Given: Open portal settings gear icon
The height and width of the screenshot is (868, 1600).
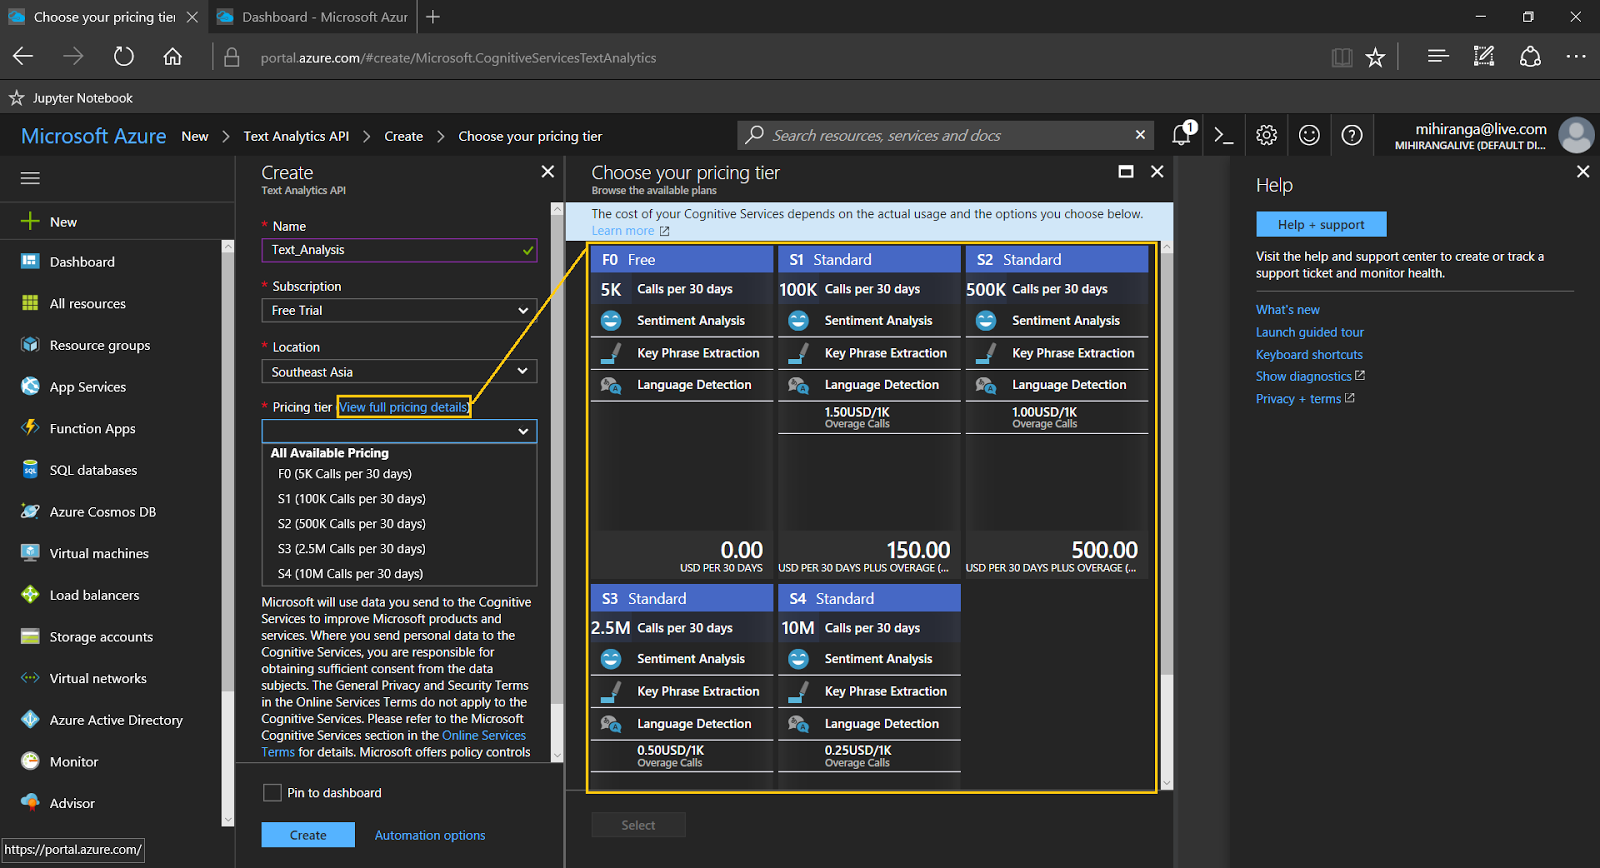Looking at the screenshot, I should click(1266, 135).
